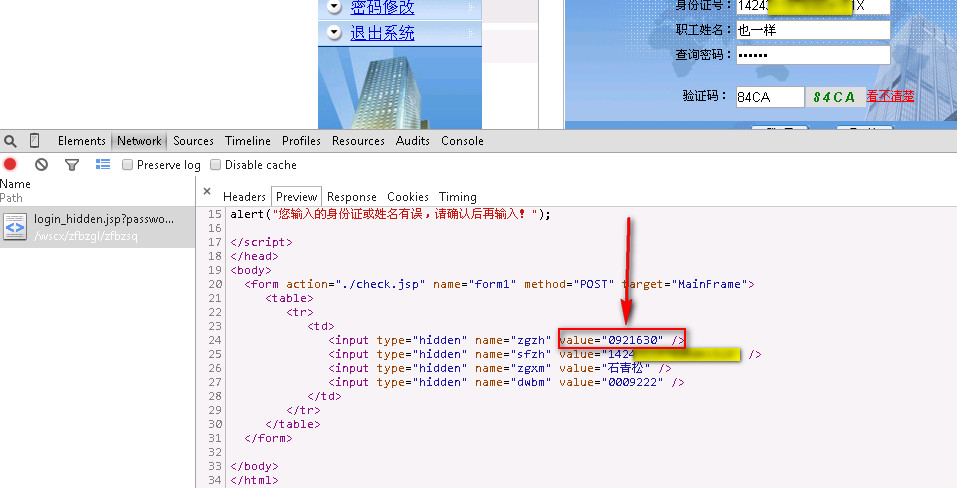Click the 退出系统 menu link

click(x=382, y=33)
